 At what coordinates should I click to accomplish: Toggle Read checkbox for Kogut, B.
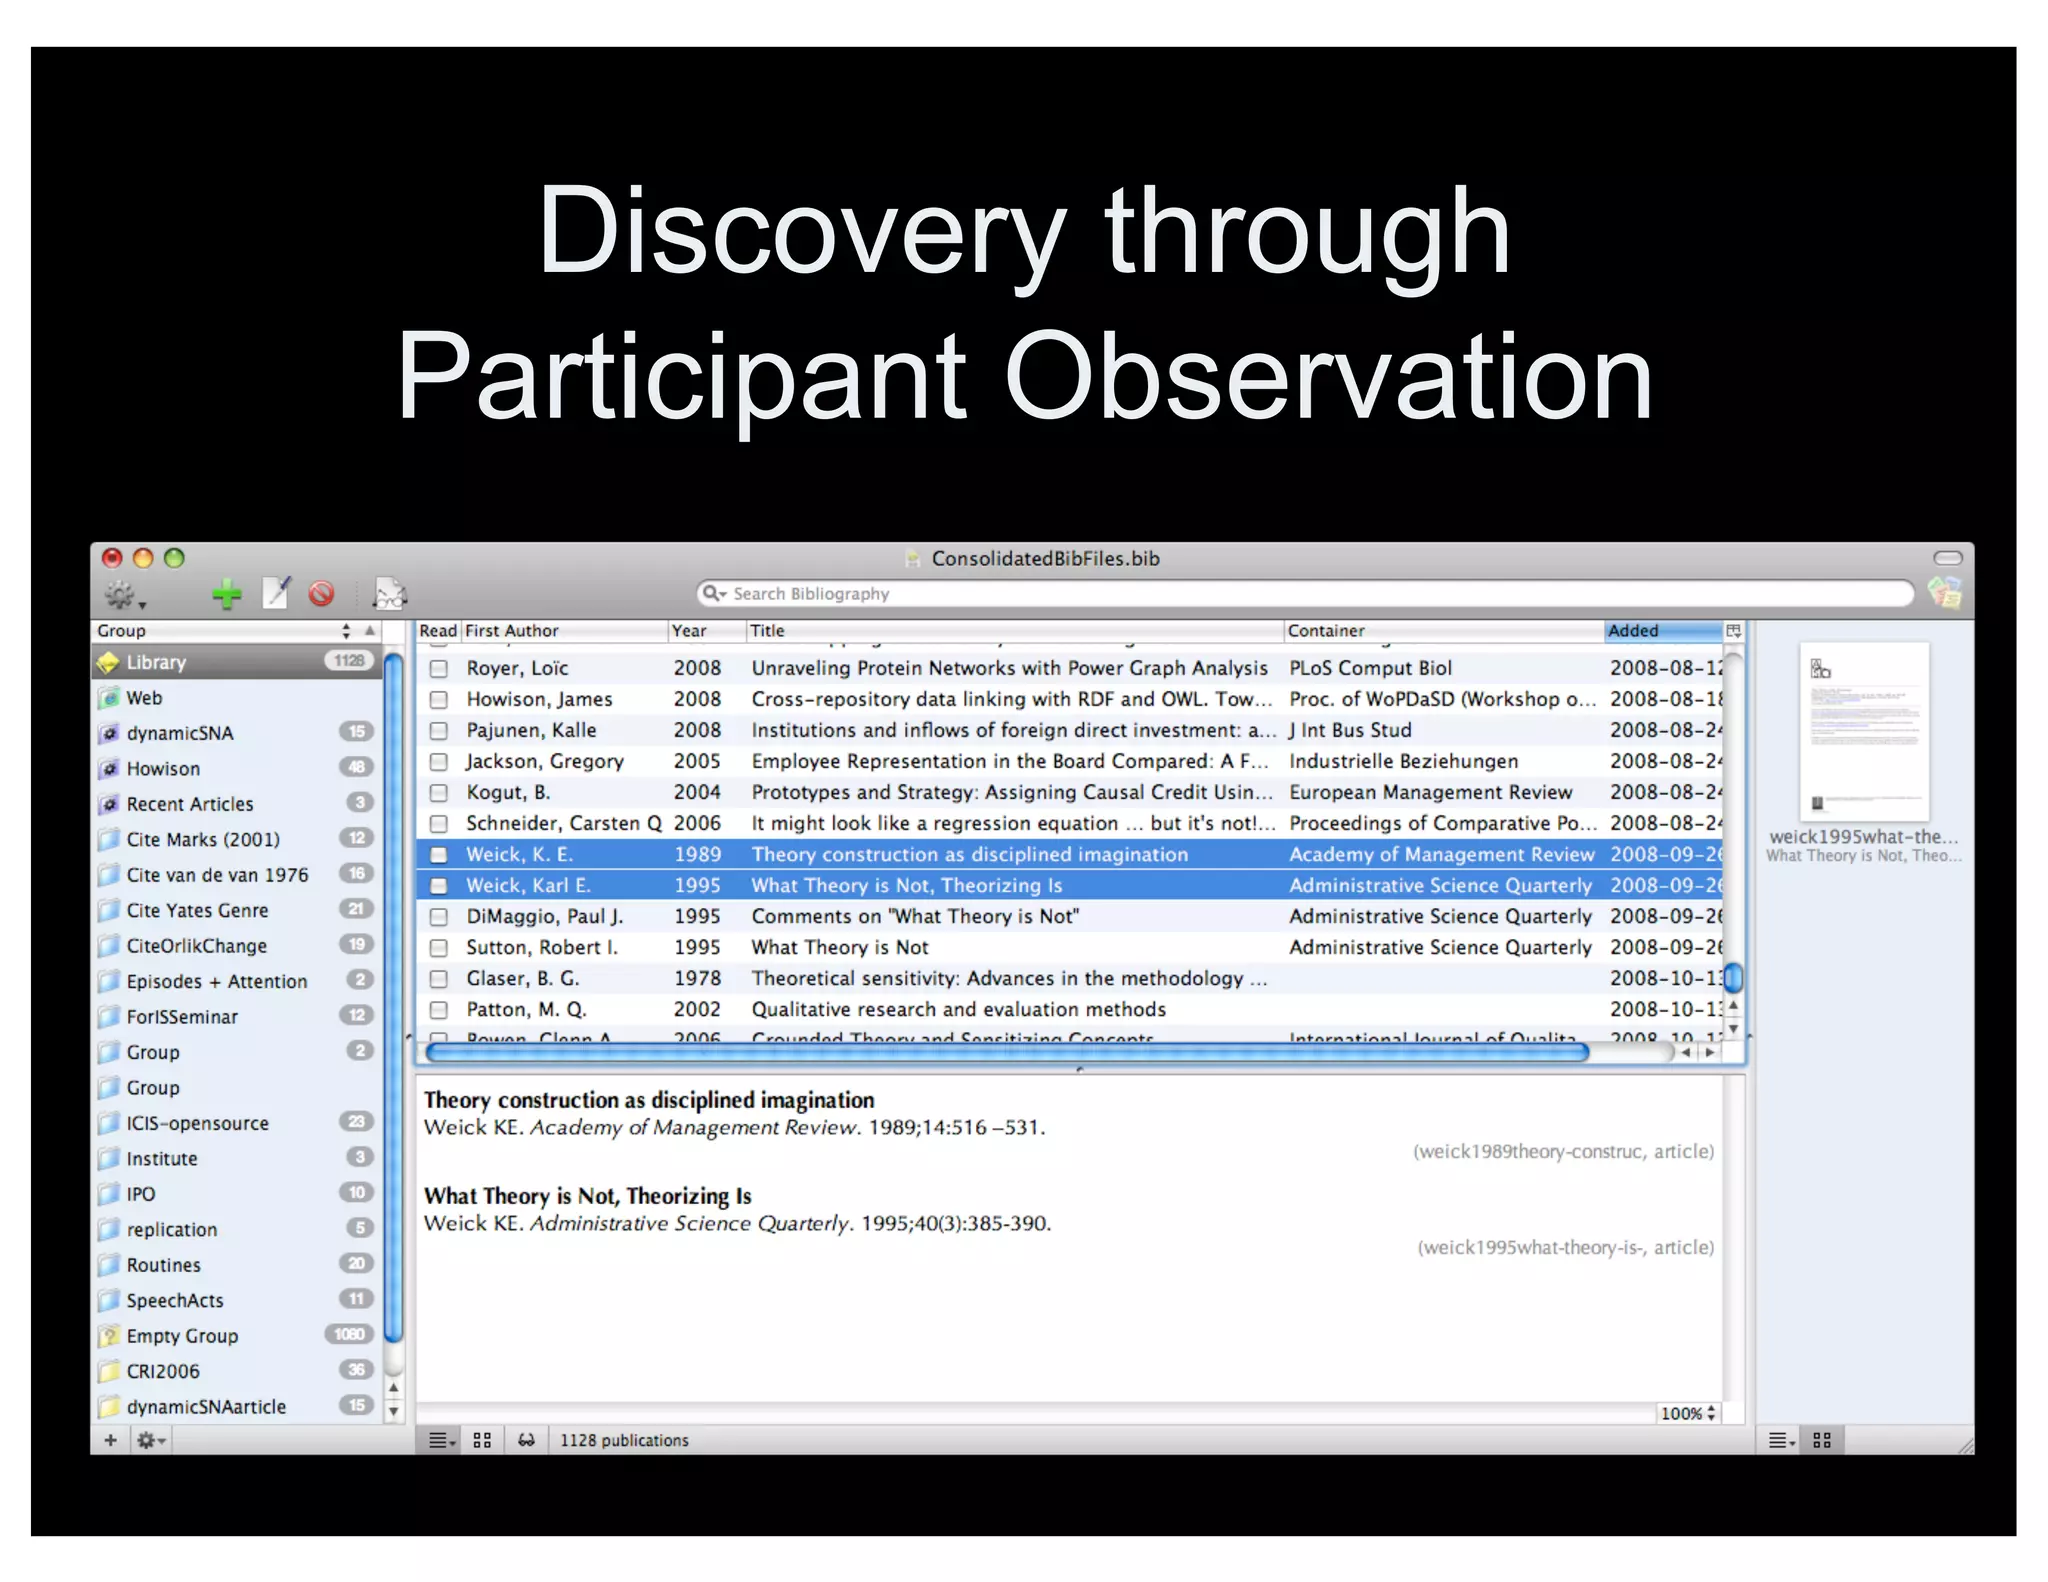(438, 793)
